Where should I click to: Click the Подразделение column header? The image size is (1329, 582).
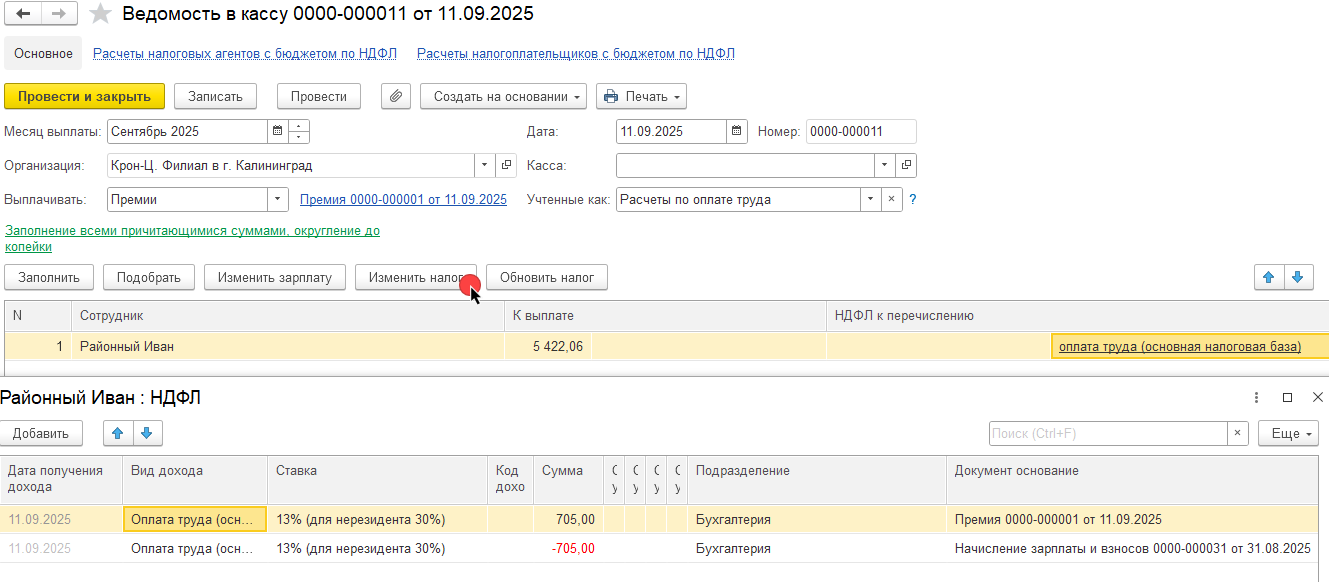pyautogui.click(x=817, y=479)
